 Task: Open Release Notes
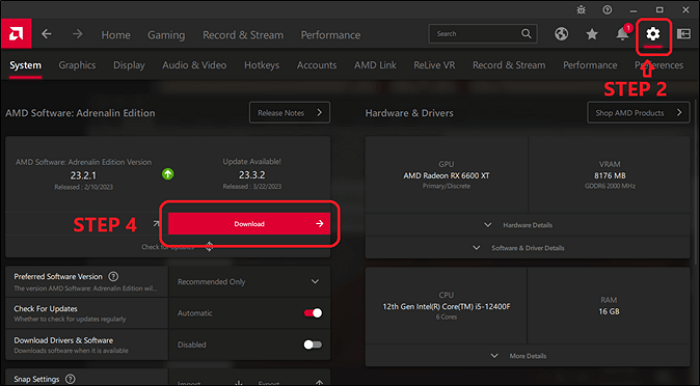click(x=289, y=112)
